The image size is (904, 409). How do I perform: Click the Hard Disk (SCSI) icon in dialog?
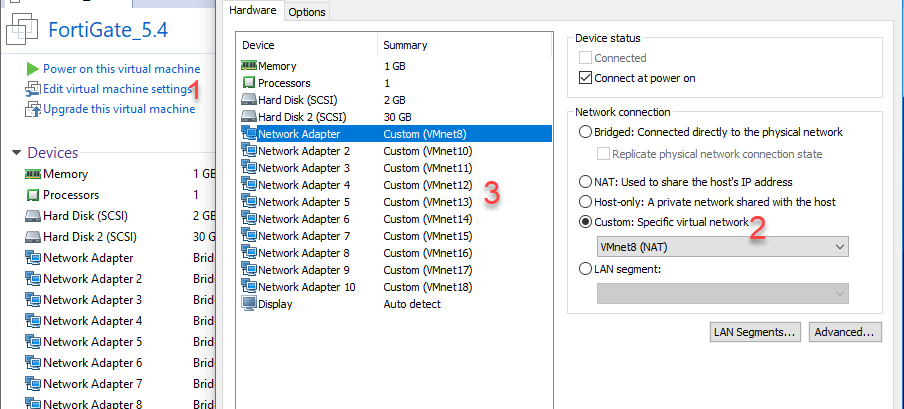pyautogui.click(x=248, y=100)
